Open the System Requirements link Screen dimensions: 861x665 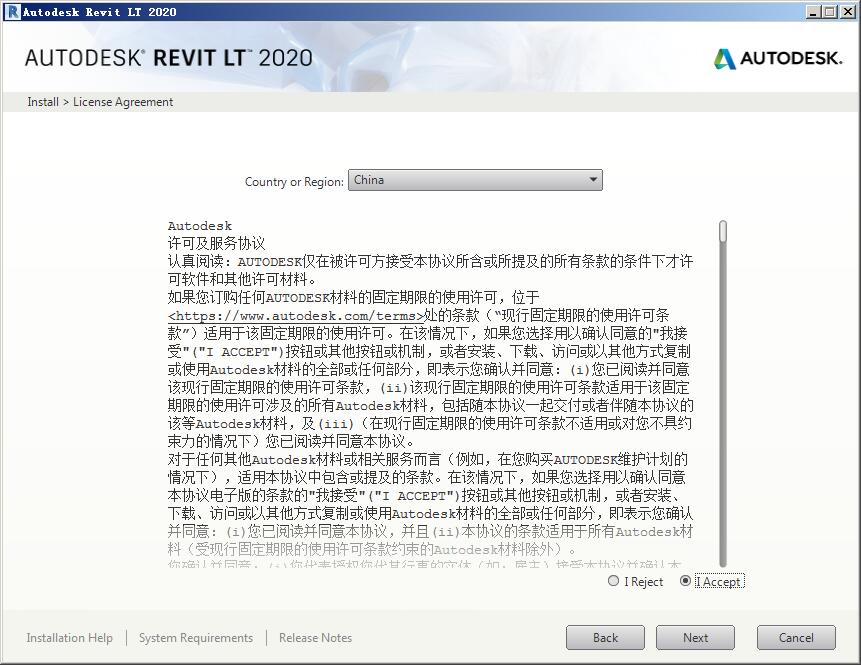pos(196,638)
